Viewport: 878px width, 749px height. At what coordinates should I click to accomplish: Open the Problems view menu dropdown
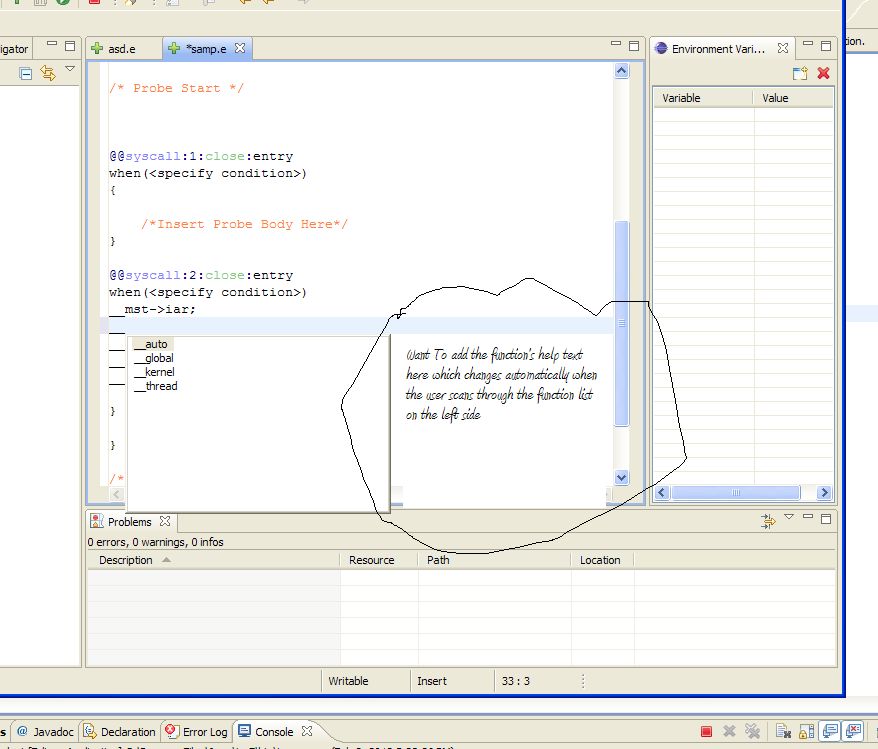click(x=789, y=517)
